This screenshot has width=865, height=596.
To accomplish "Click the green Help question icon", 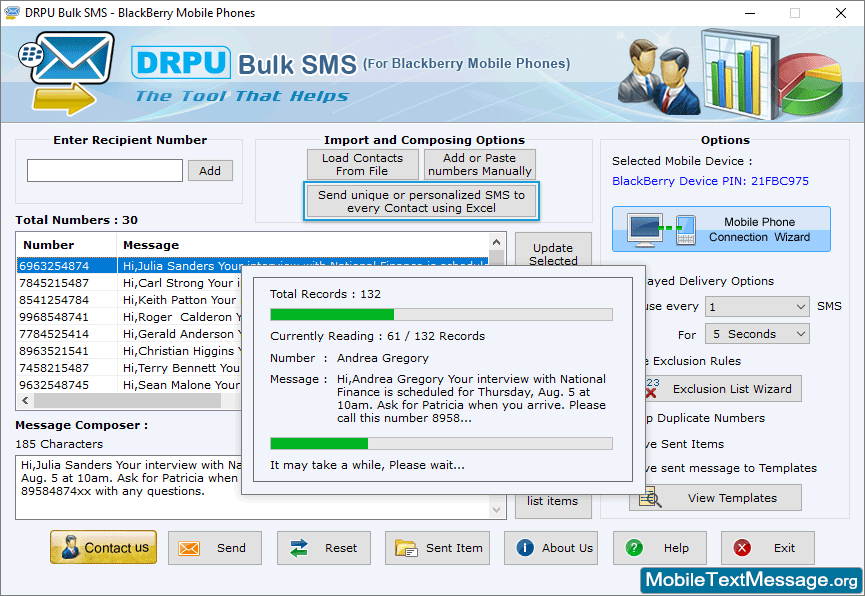I will click(x=634, y=547).
